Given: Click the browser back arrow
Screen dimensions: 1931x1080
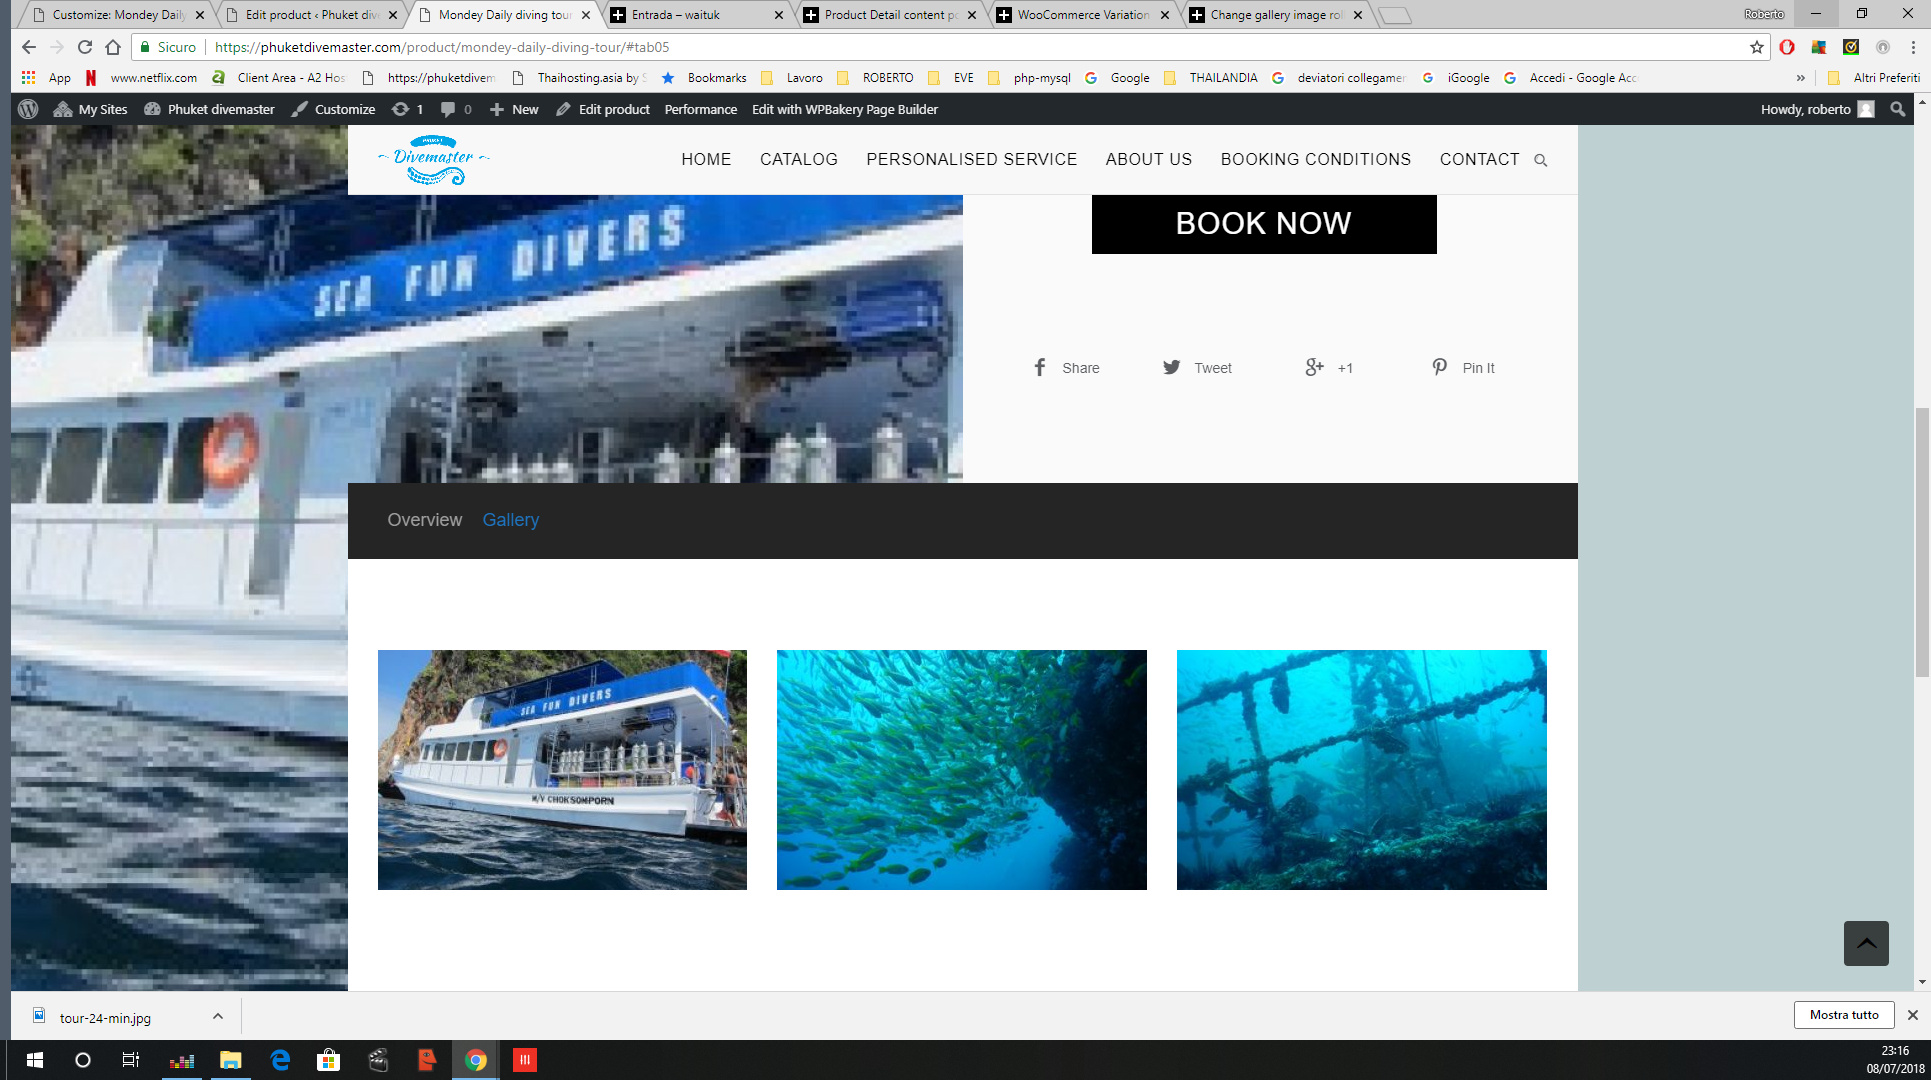Looking at the screenshot, I should 28,47.
